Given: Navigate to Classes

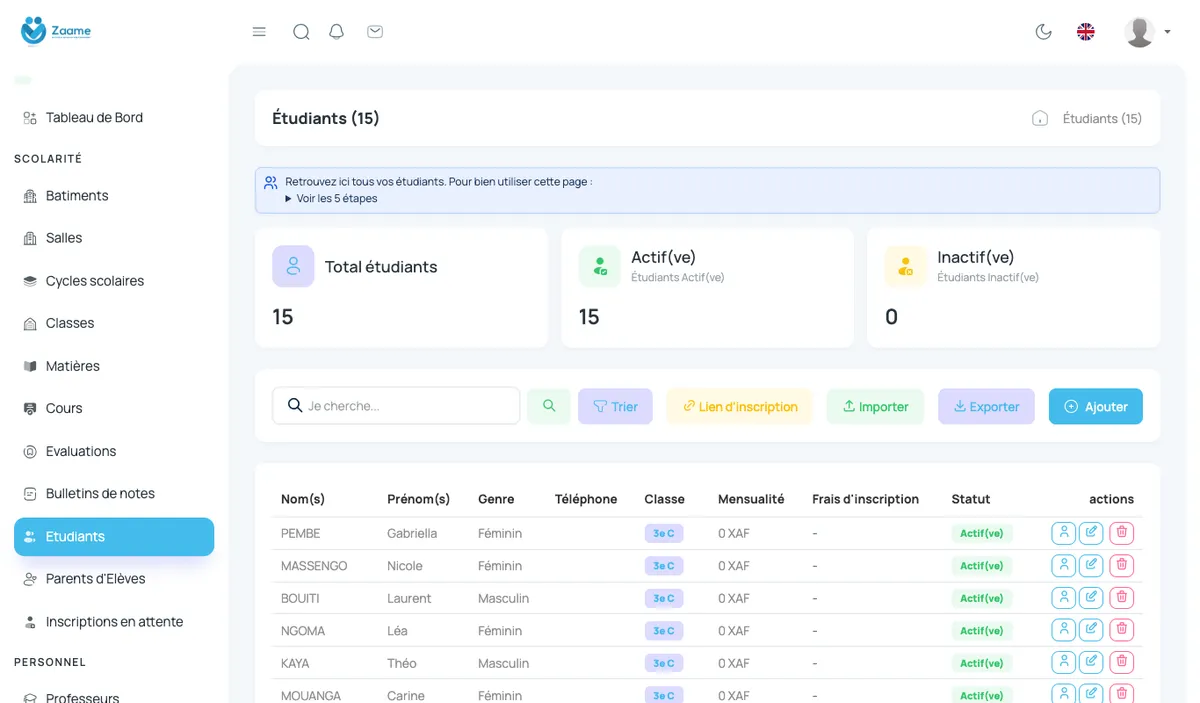Looking at the screenshot, I should click(x=114, y=323).
